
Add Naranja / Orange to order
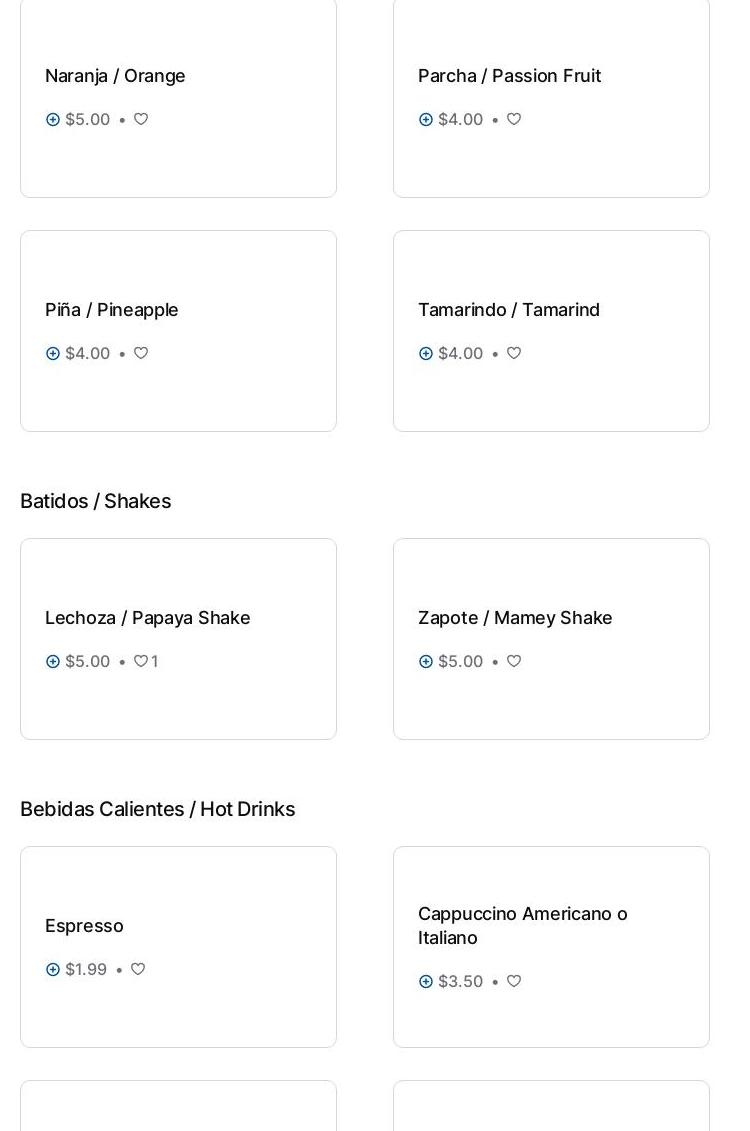pos(53,120)
